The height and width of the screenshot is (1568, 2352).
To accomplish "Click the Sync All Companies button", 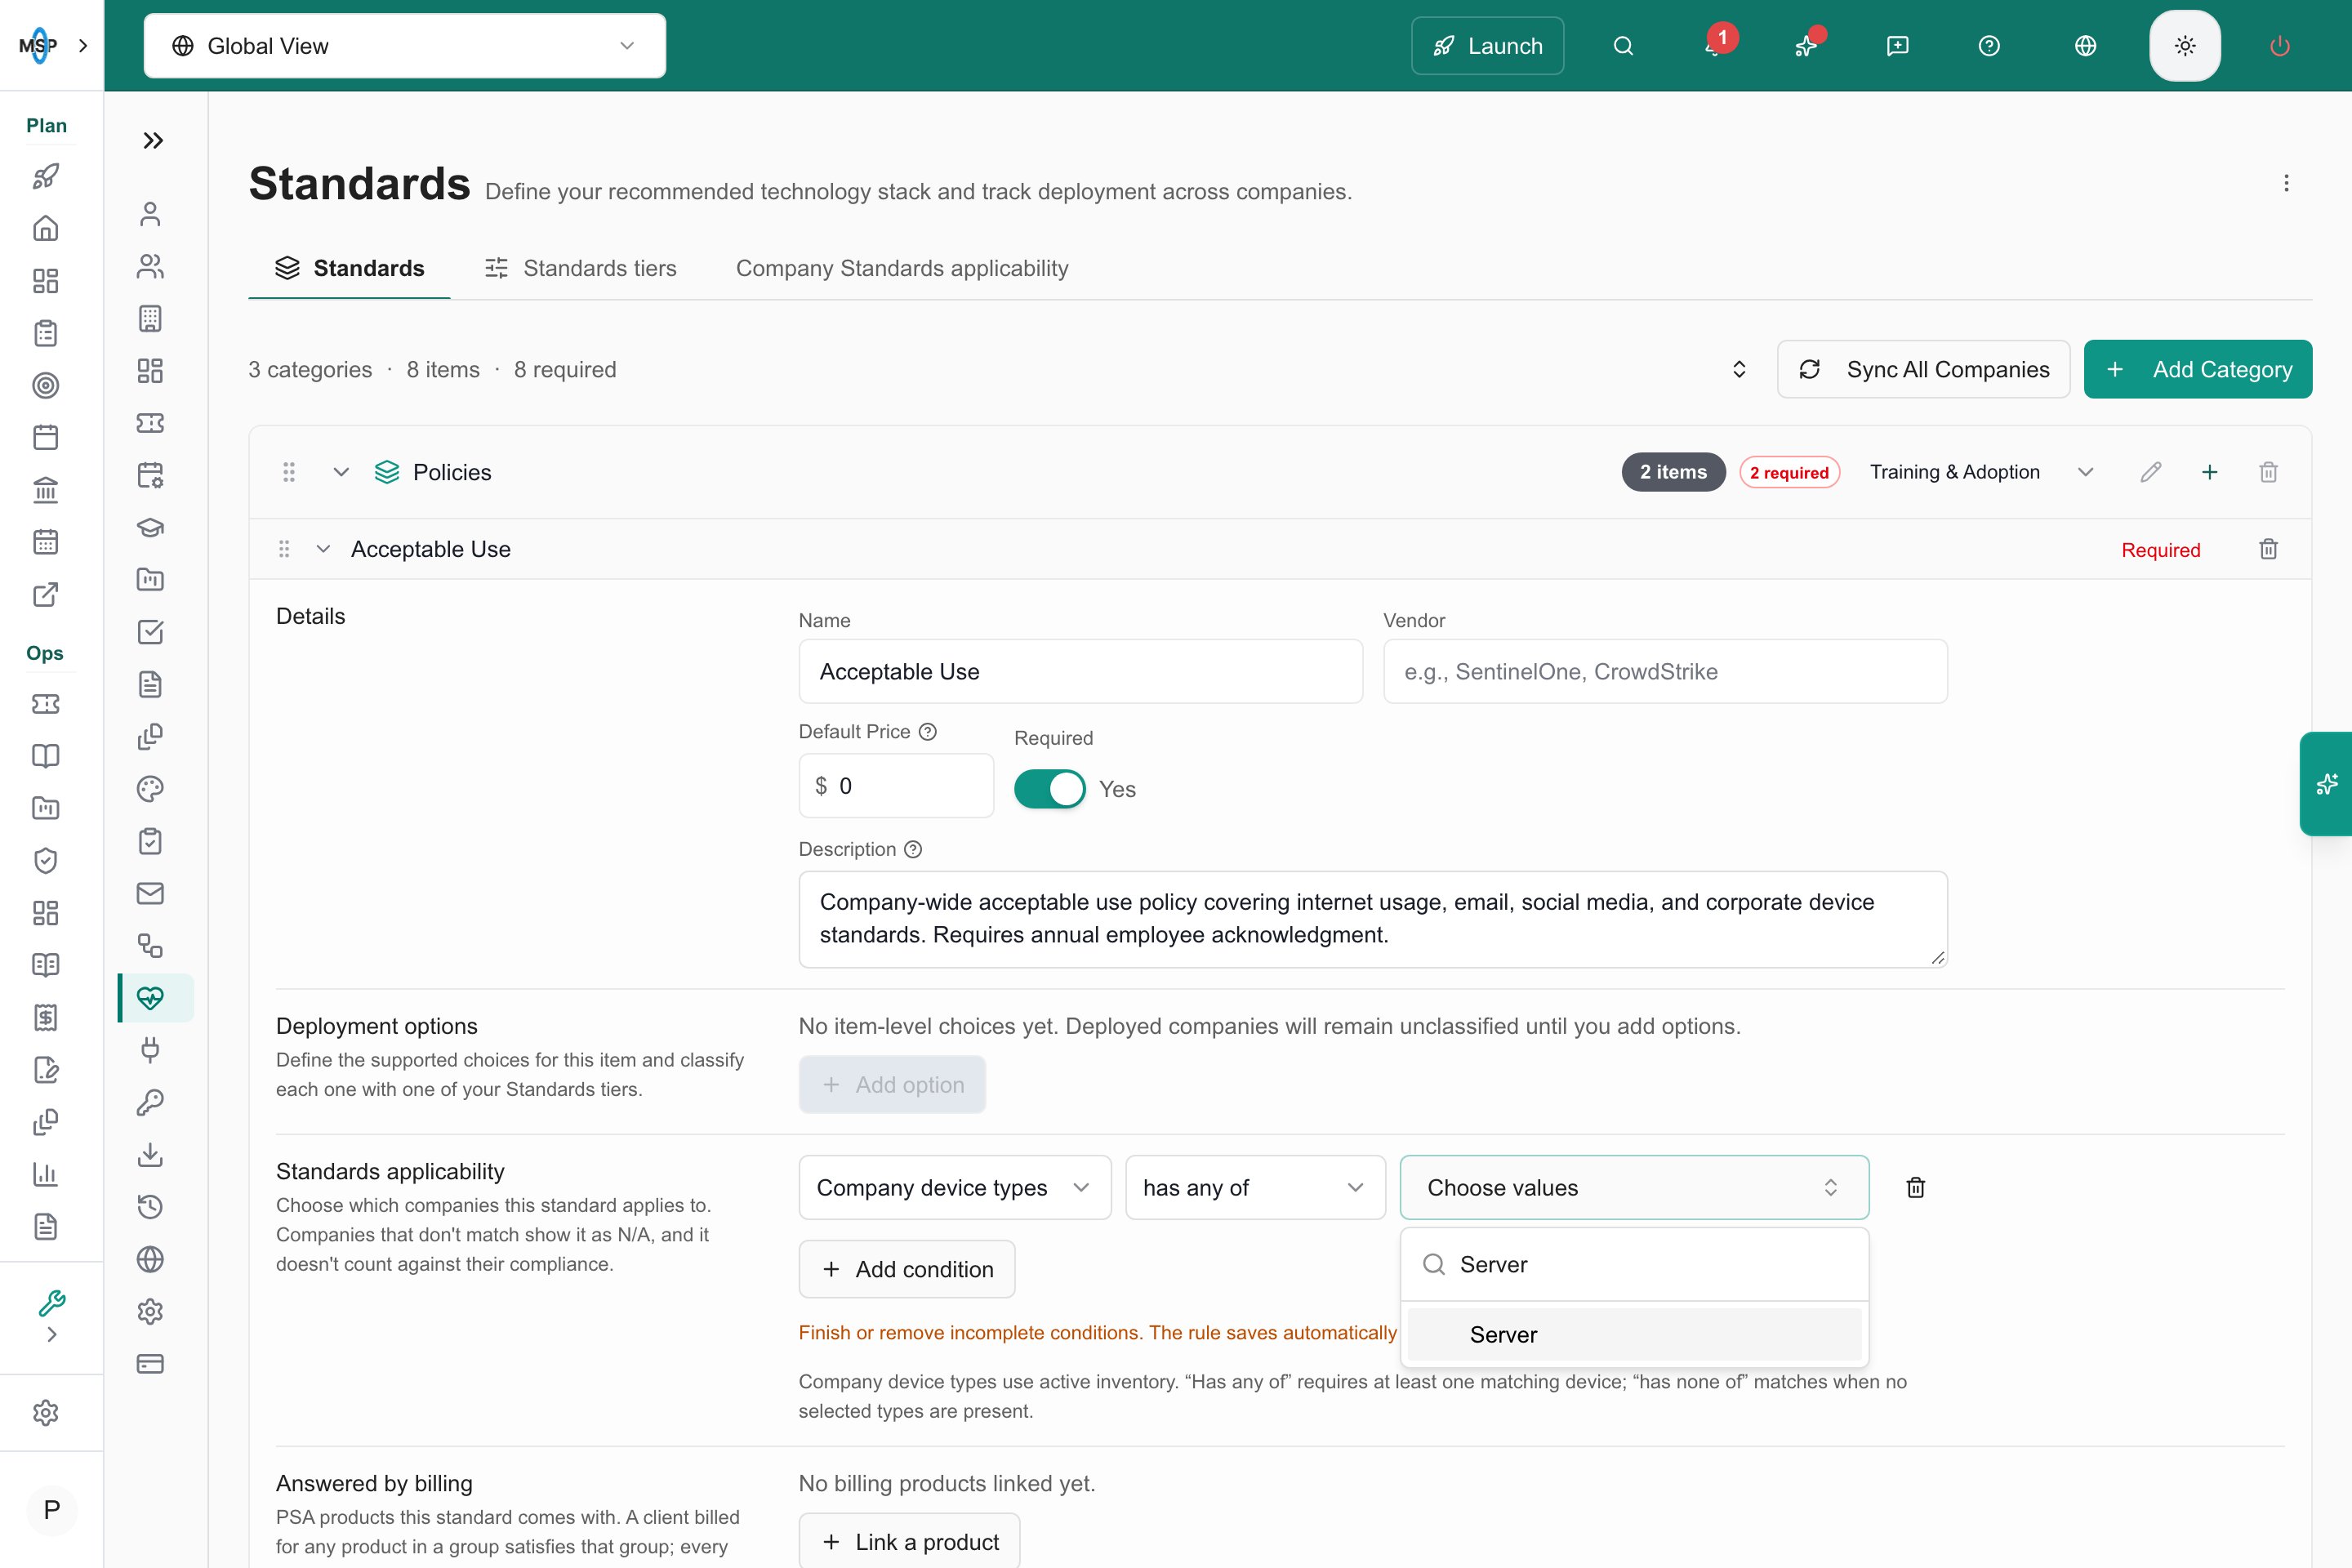I will coord(1923,369).
